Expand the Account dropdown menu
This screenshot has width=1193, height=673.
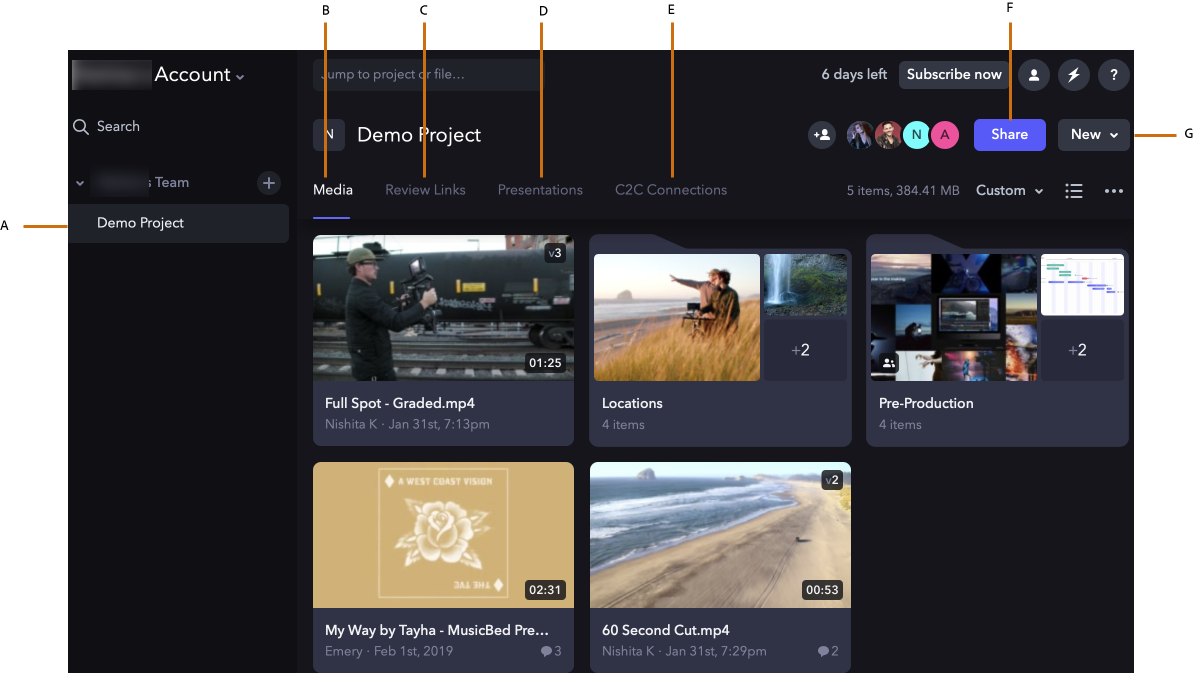[x=240, y=74]
